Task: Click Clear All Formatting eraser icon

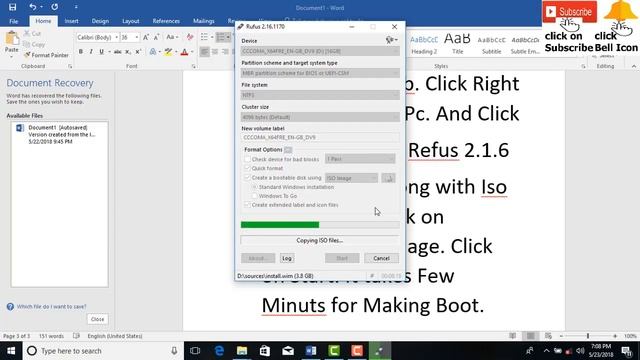Action: (190, 37)
